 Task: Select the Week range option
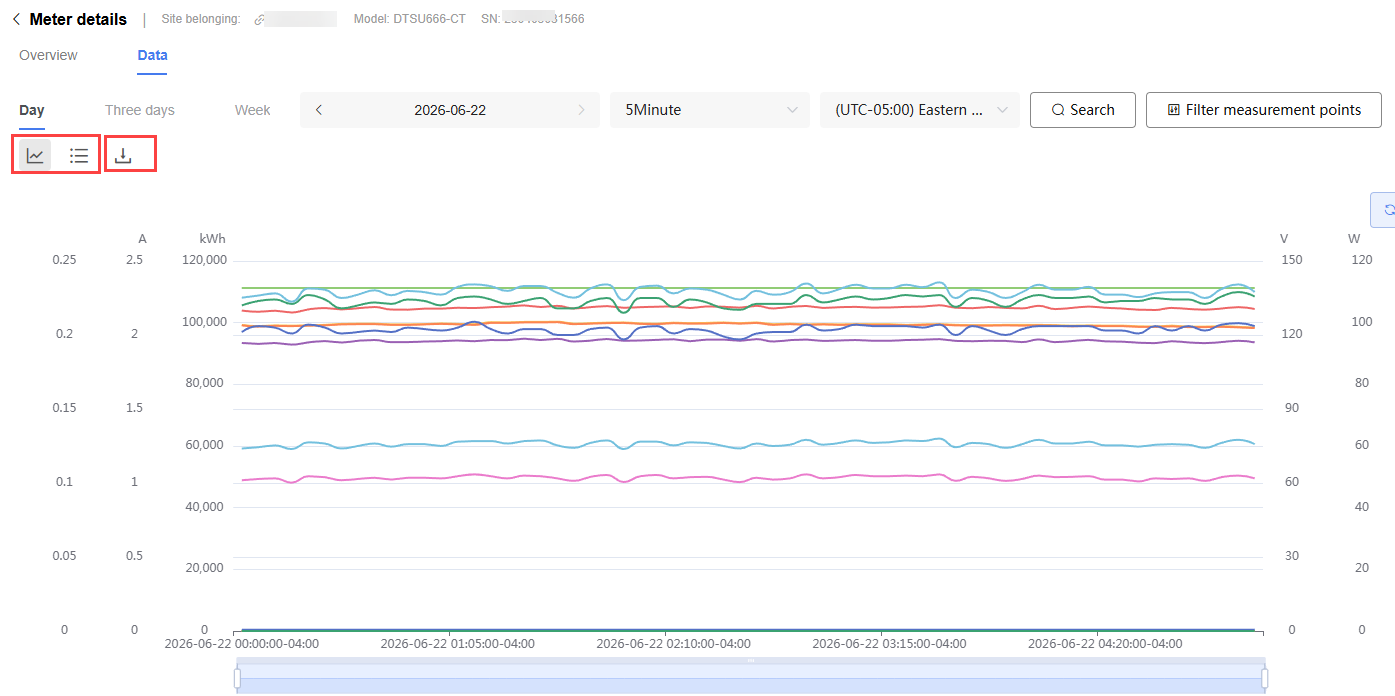[x=253, y=110]
